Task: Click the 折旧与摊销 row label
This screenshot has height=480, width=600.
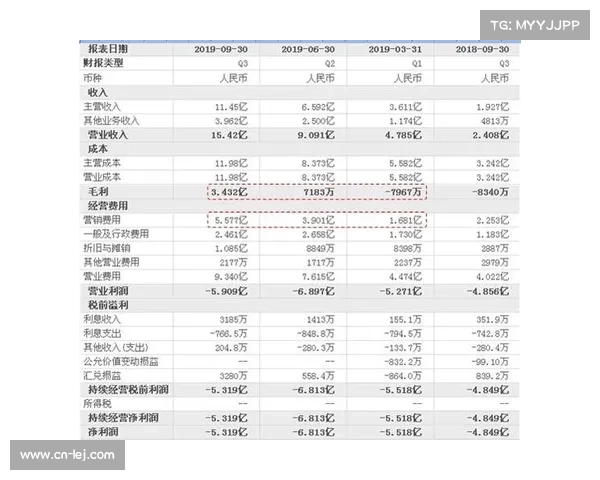Action: [x=108, y=247]
